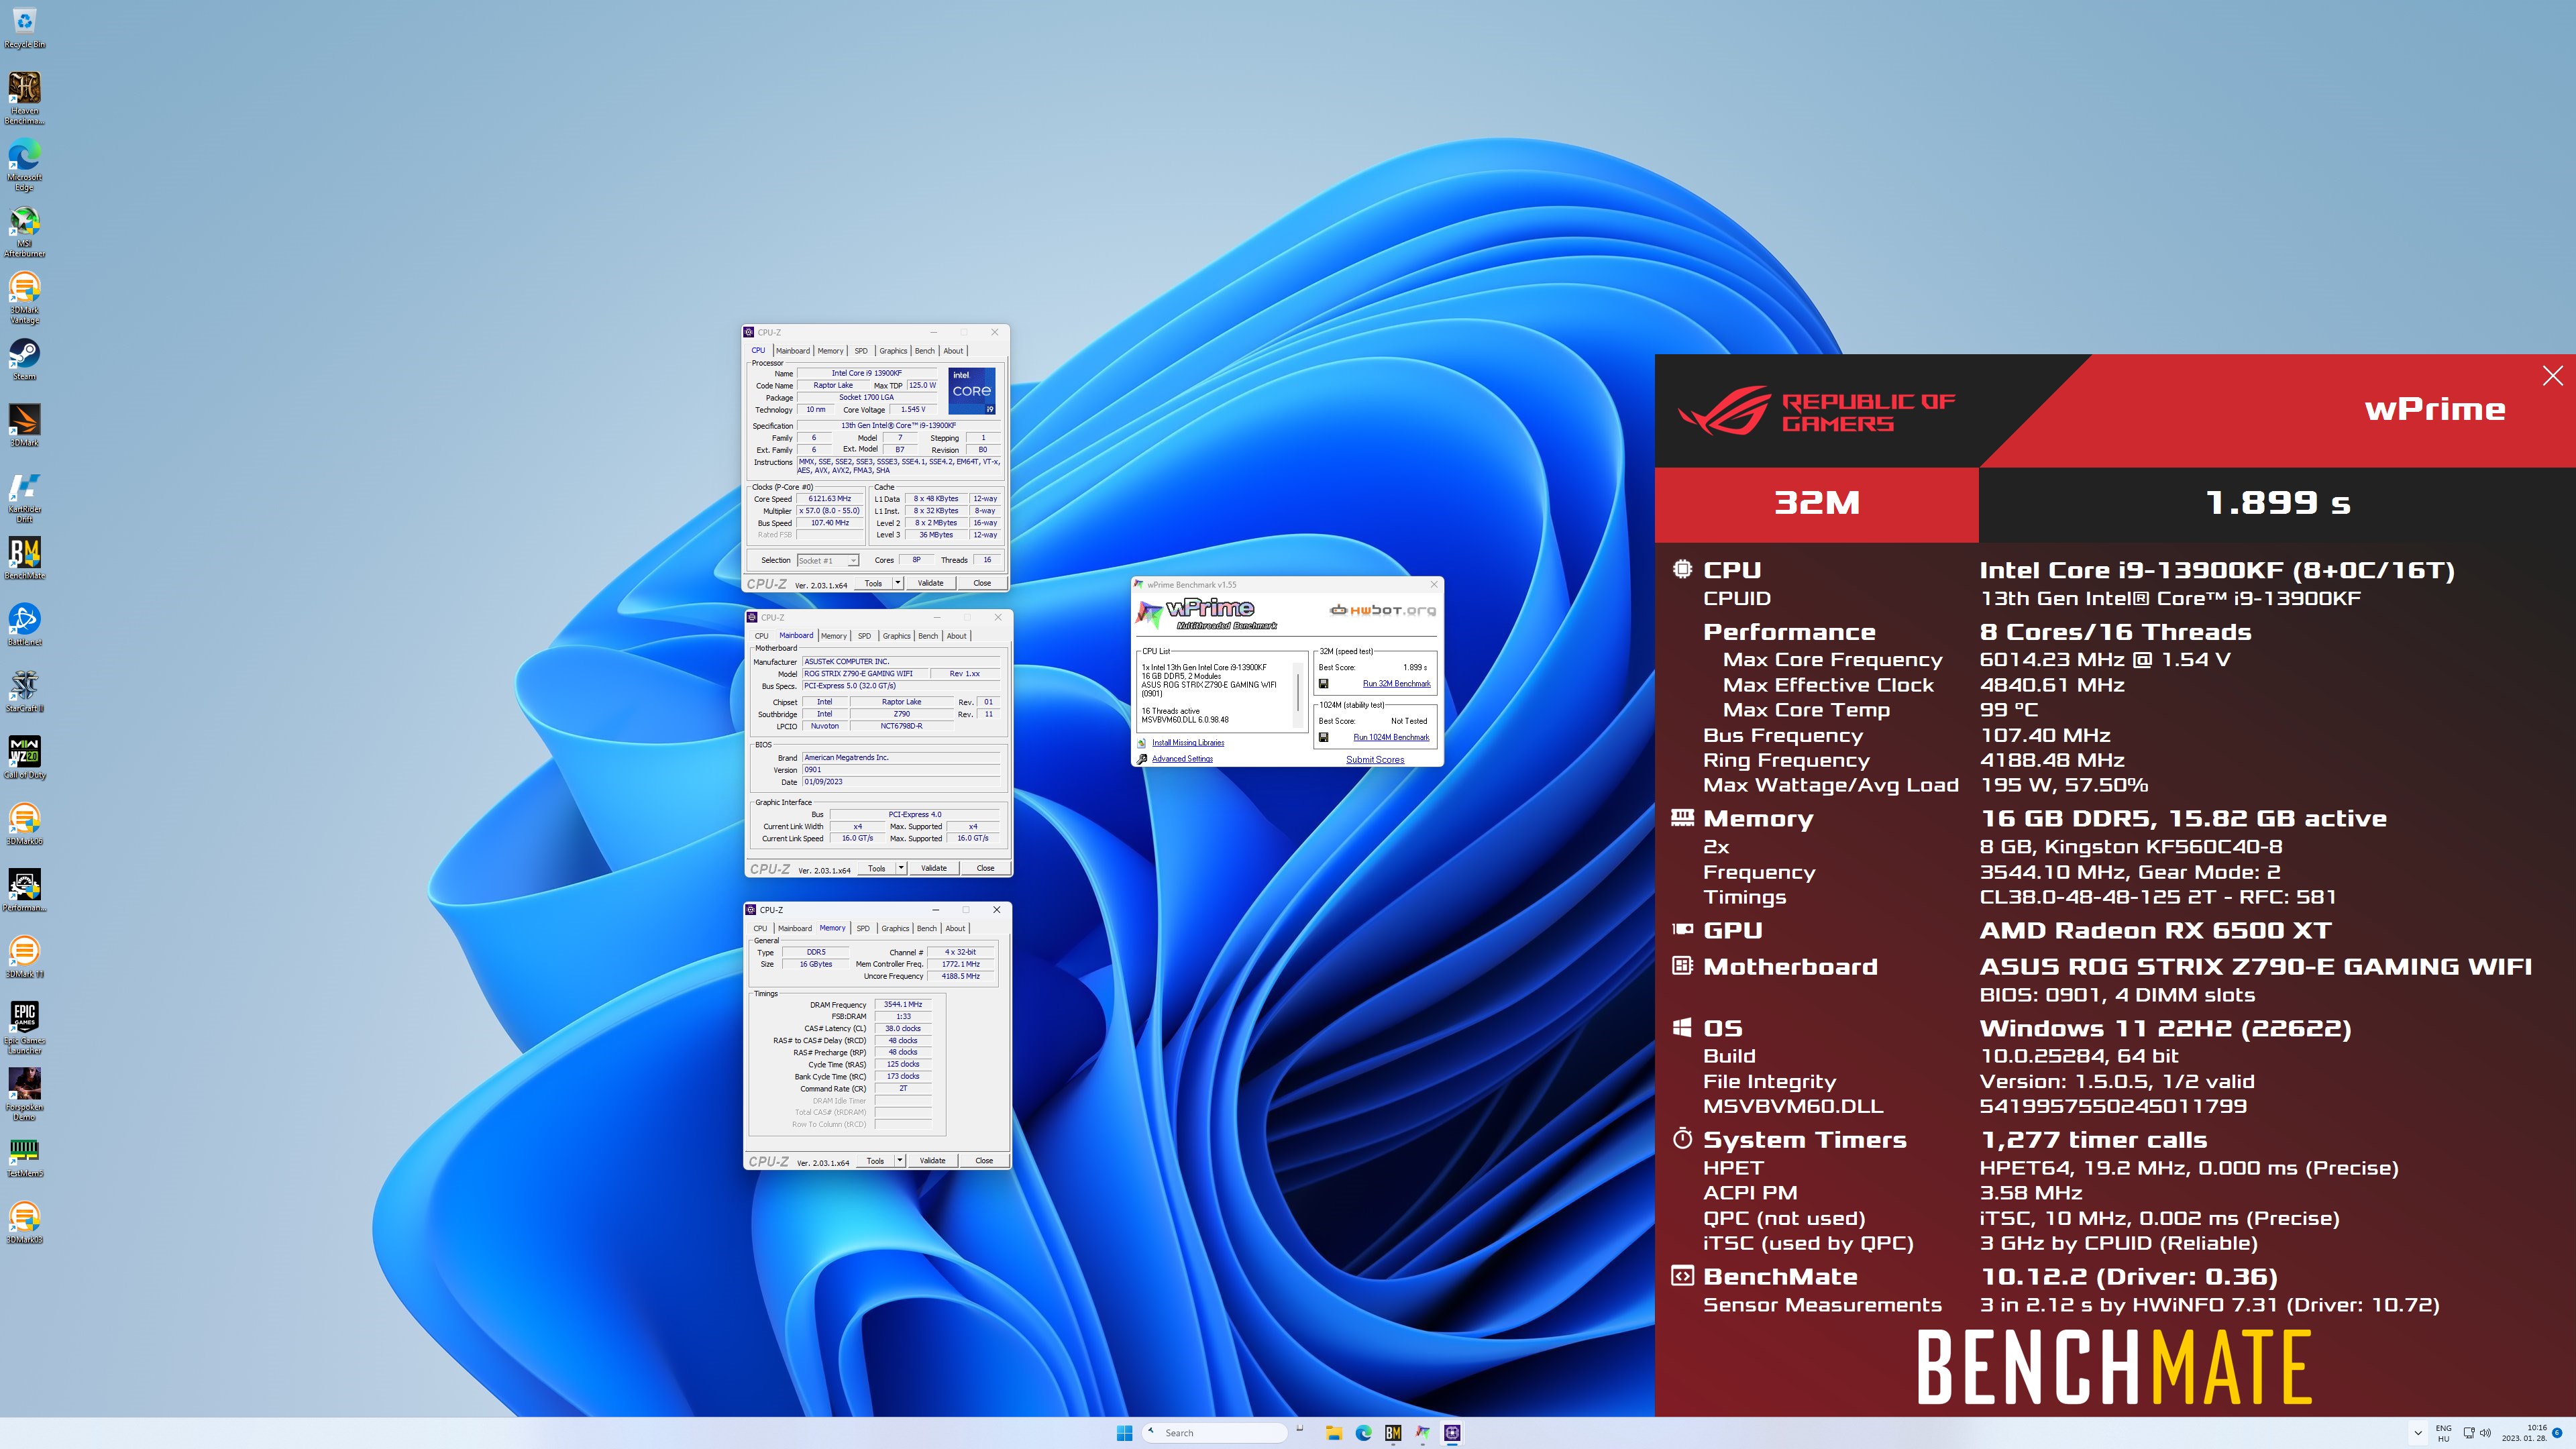Click Validate button in CPU-Z CPU window
The image size is (2576, 1449).
click(x=930, y=583)
